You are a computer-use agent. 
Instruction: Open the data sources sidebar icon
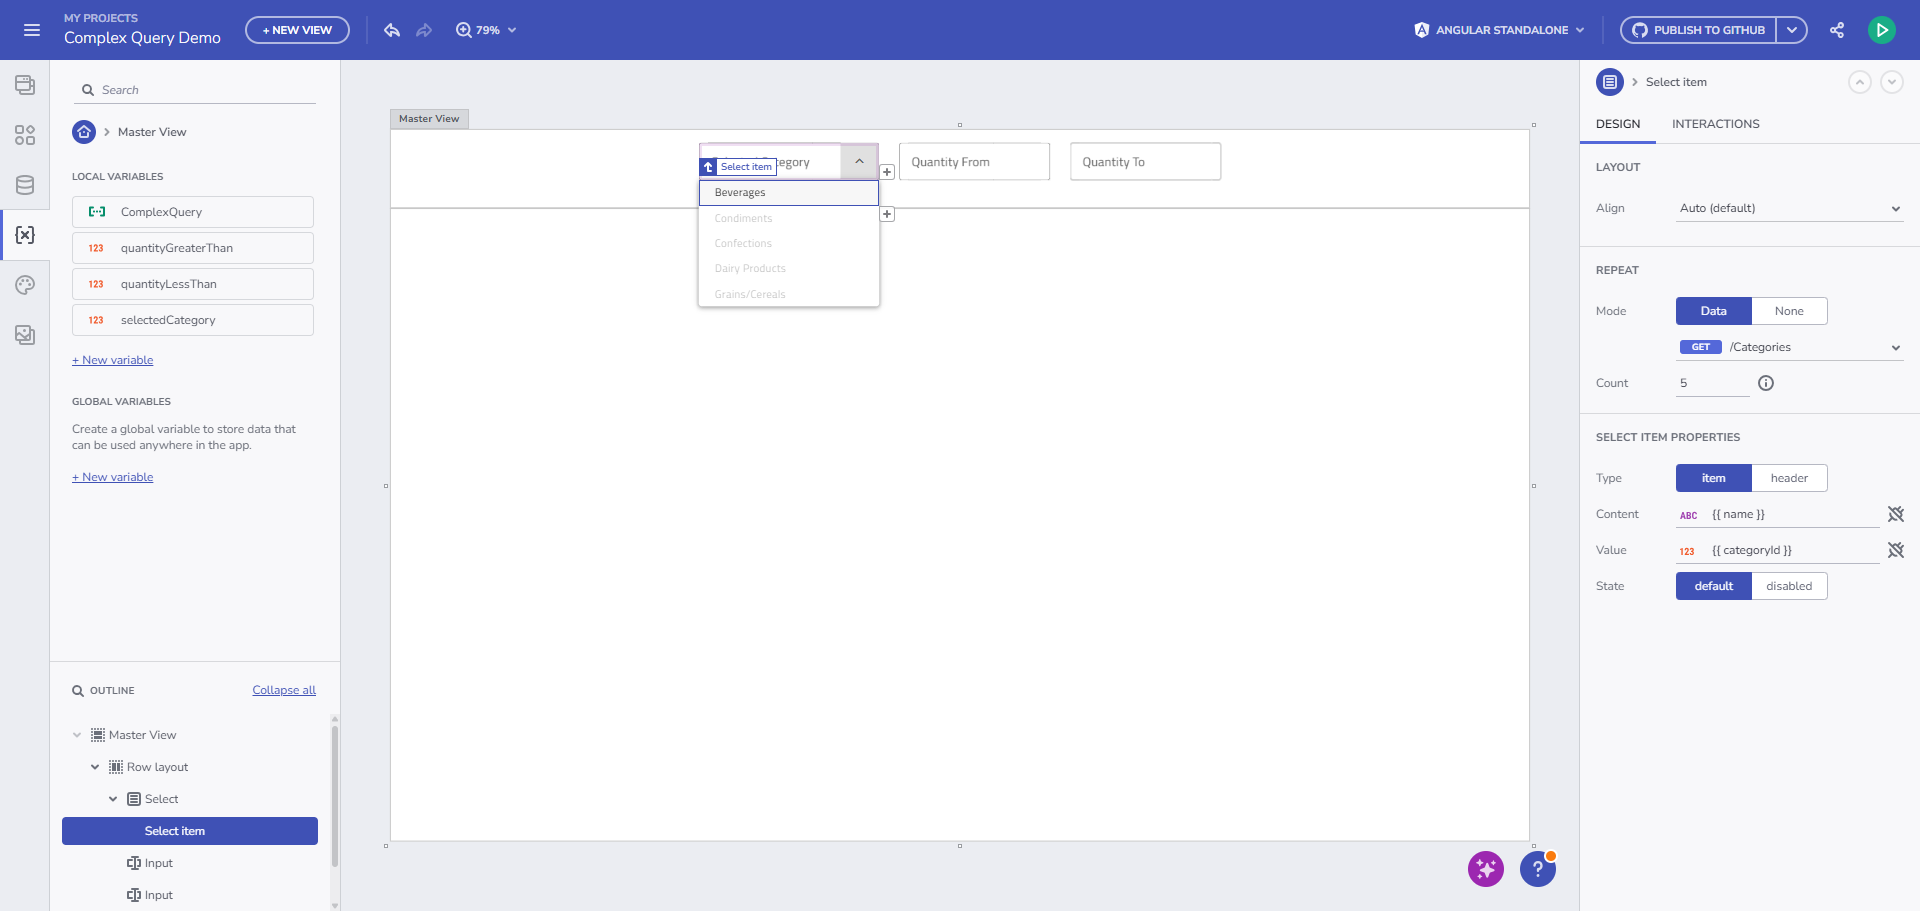[x=25, y=185]
